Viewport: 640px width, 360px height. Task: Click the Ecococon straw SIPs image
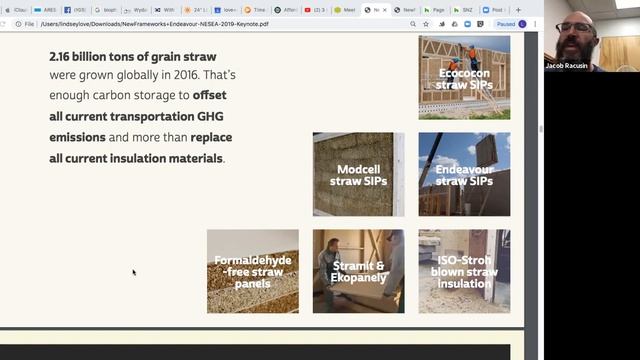464,78
